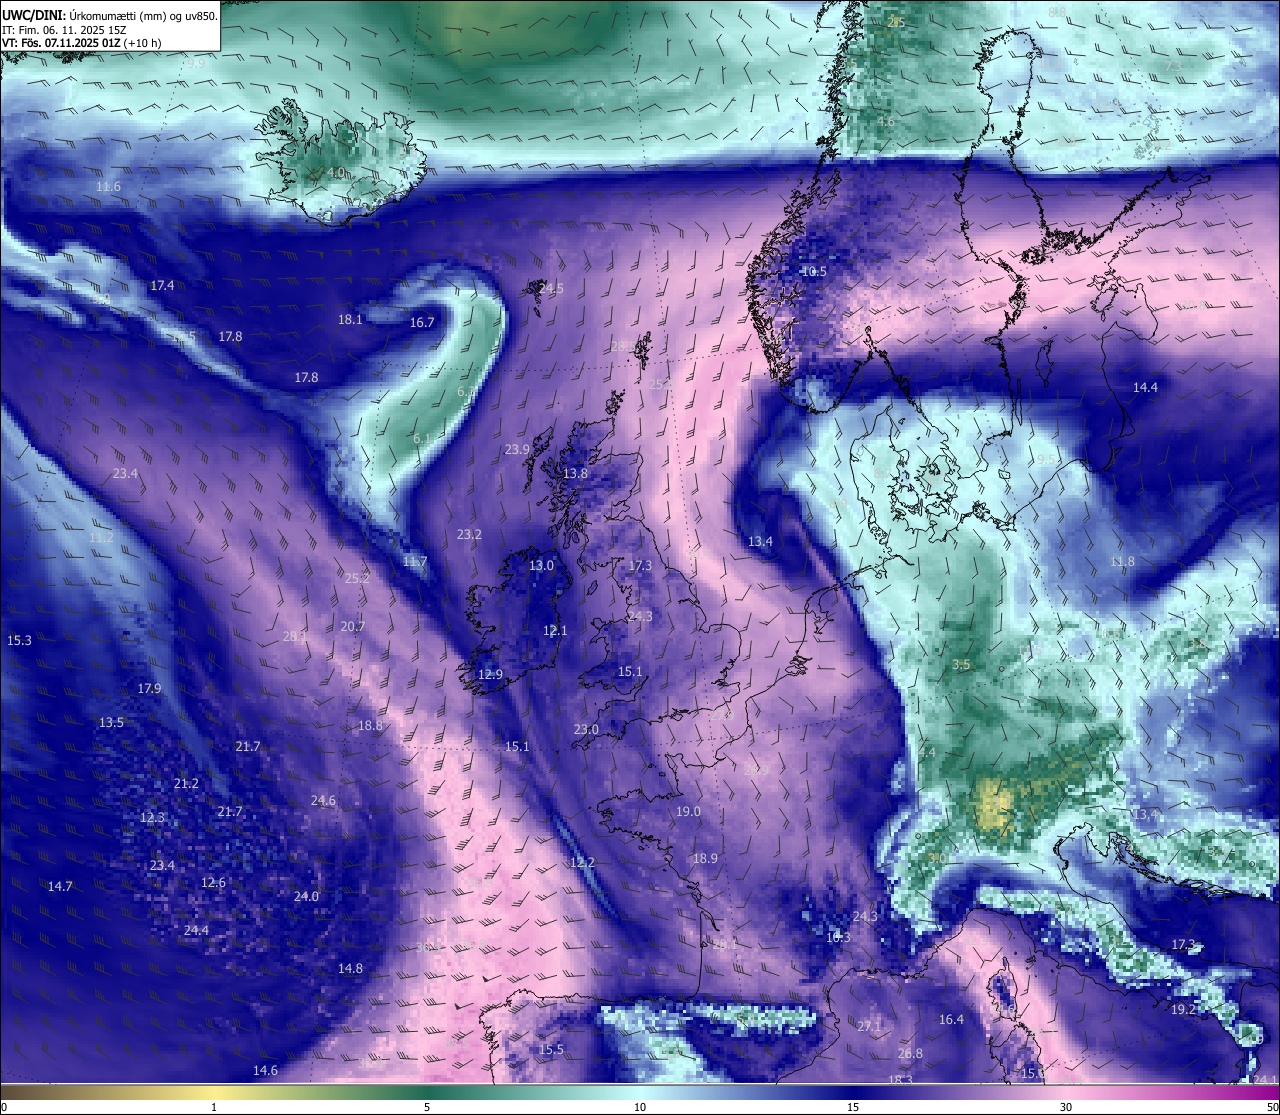Screen dimensions: 1280x1115
Task: Click the 24.6 value label
Action: click(323, 801)
